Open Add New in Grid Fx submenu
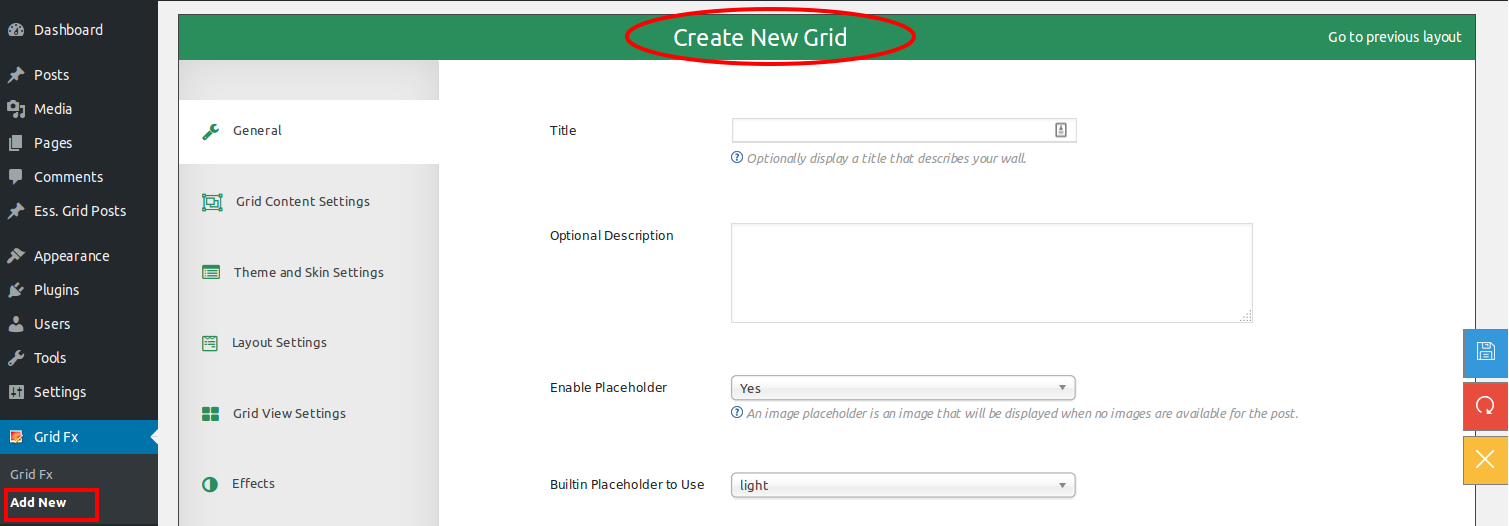Image resolution: width=1509 pixels, height=526 pixels. [x=38, y=503]
